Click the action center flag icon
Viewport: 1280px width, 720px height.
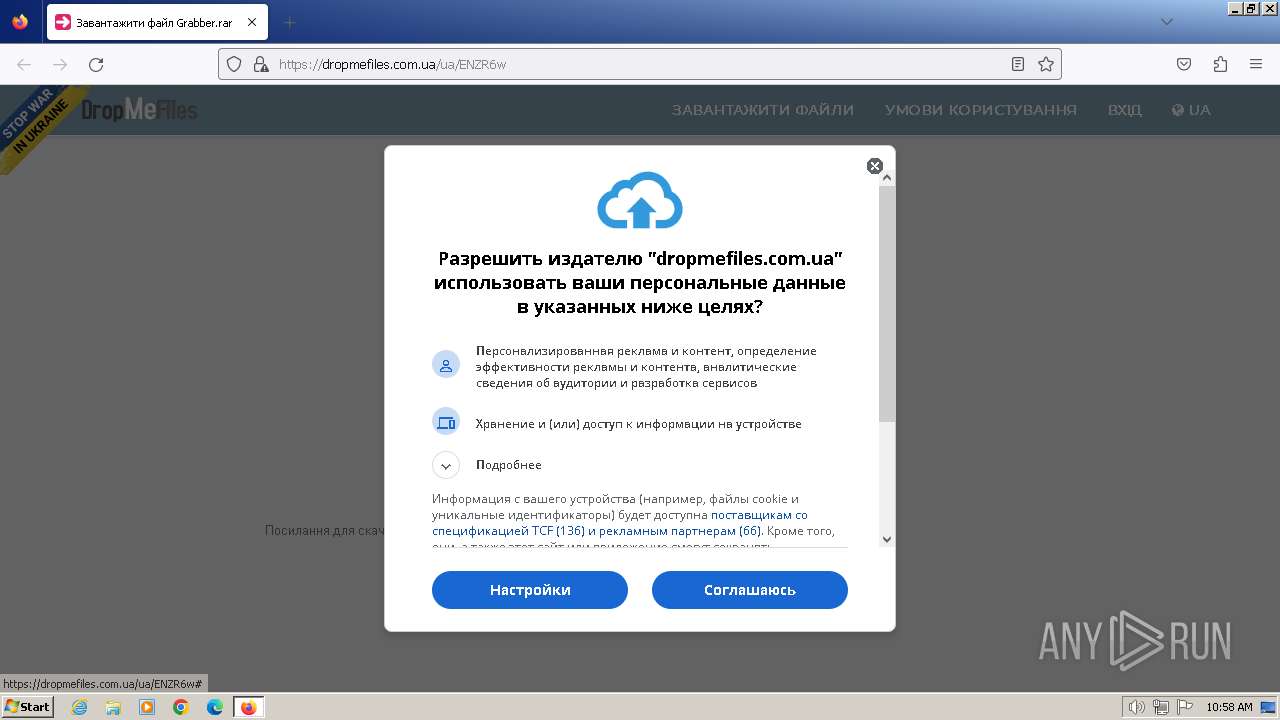[x=1186, y=707]
